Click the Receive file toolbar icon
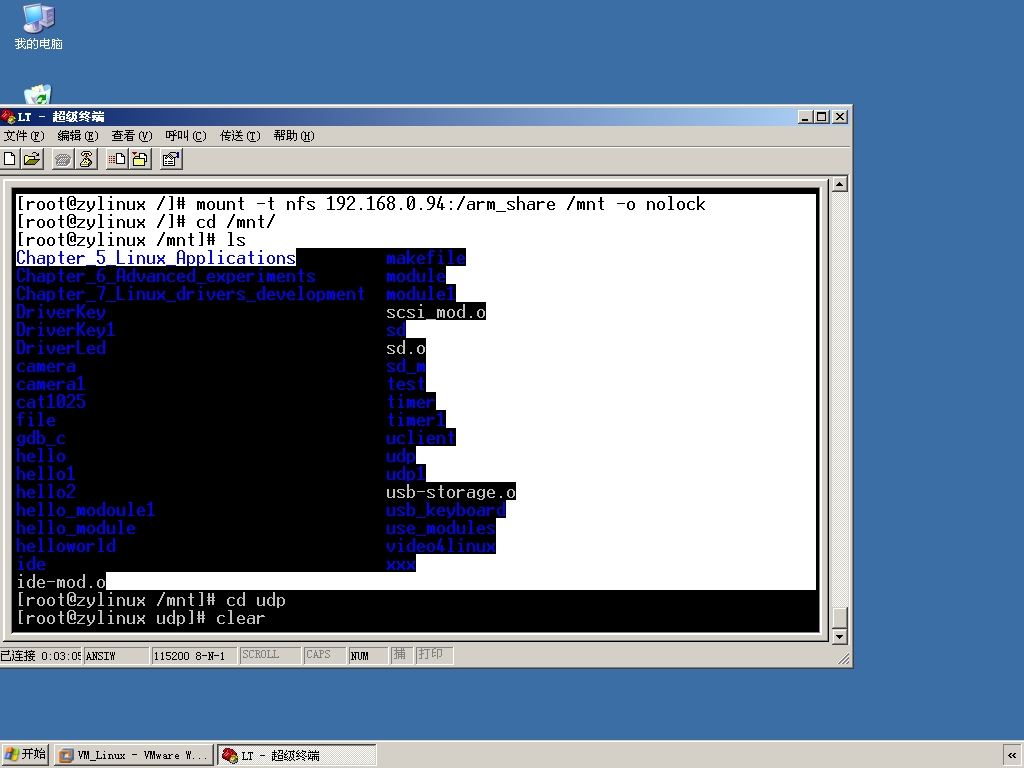The width and height of the screenshot is (1024, 768). (140, 159)
